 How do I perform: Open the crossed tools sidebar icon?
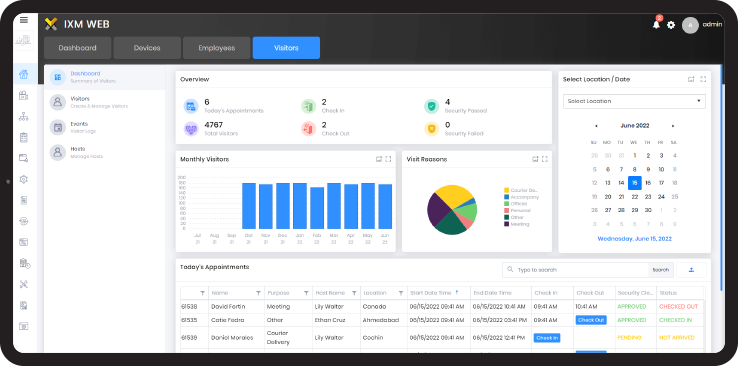24,284
